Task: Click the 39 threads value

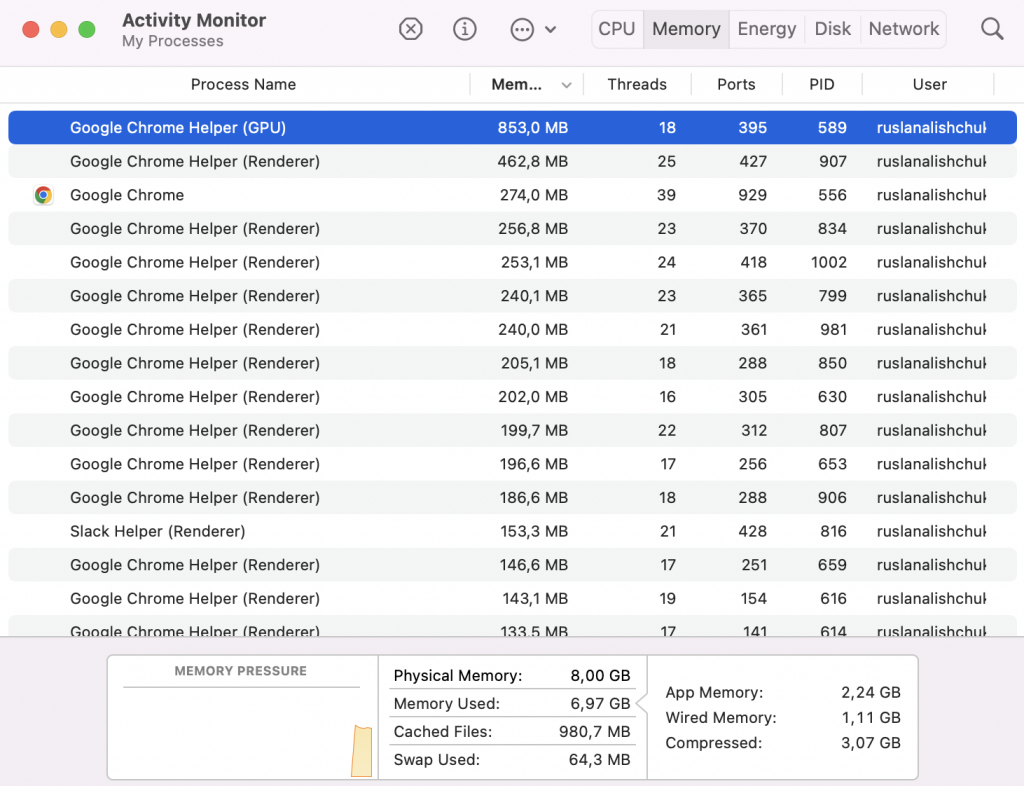Action: click(666, 195)
